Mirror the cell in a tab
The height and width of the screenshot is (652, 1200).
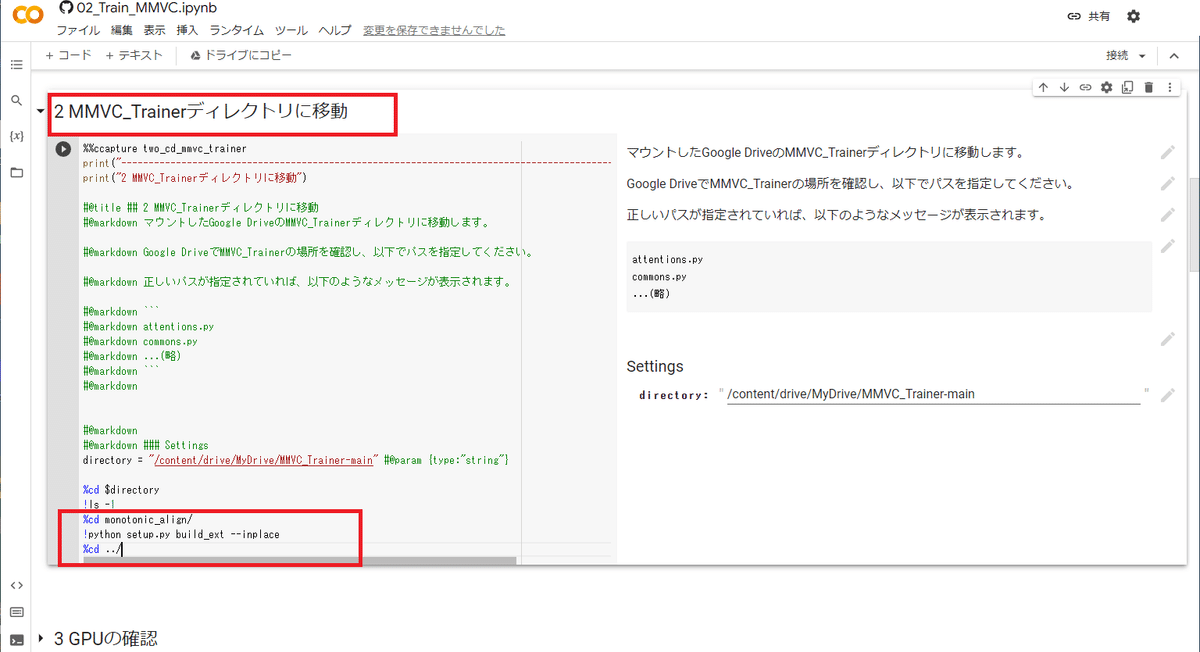point(1127,88)
